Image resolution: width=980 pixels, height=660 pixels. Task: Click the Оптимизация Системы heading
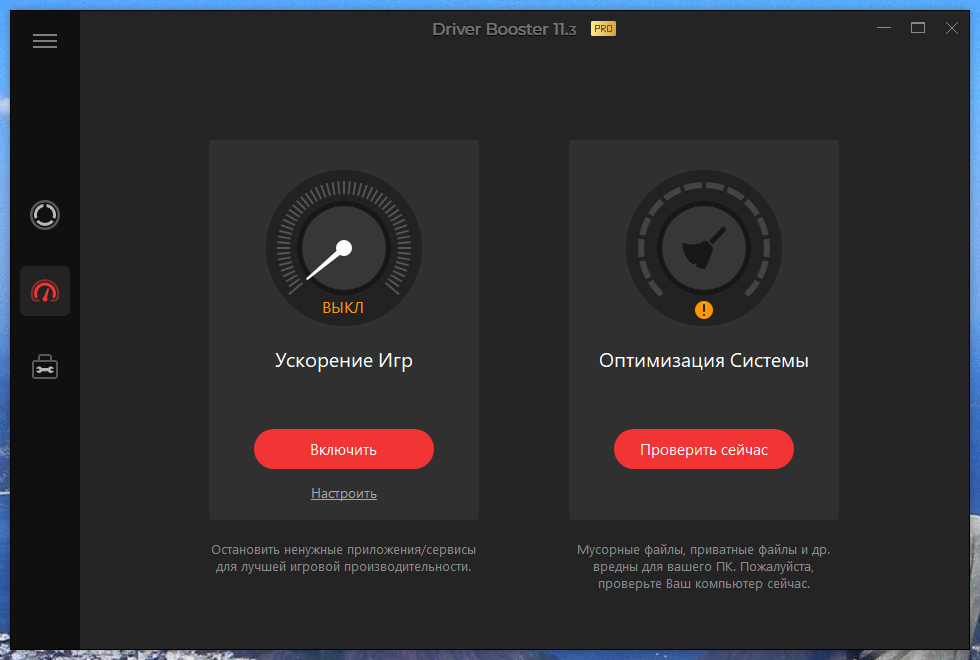click(704, 361)
